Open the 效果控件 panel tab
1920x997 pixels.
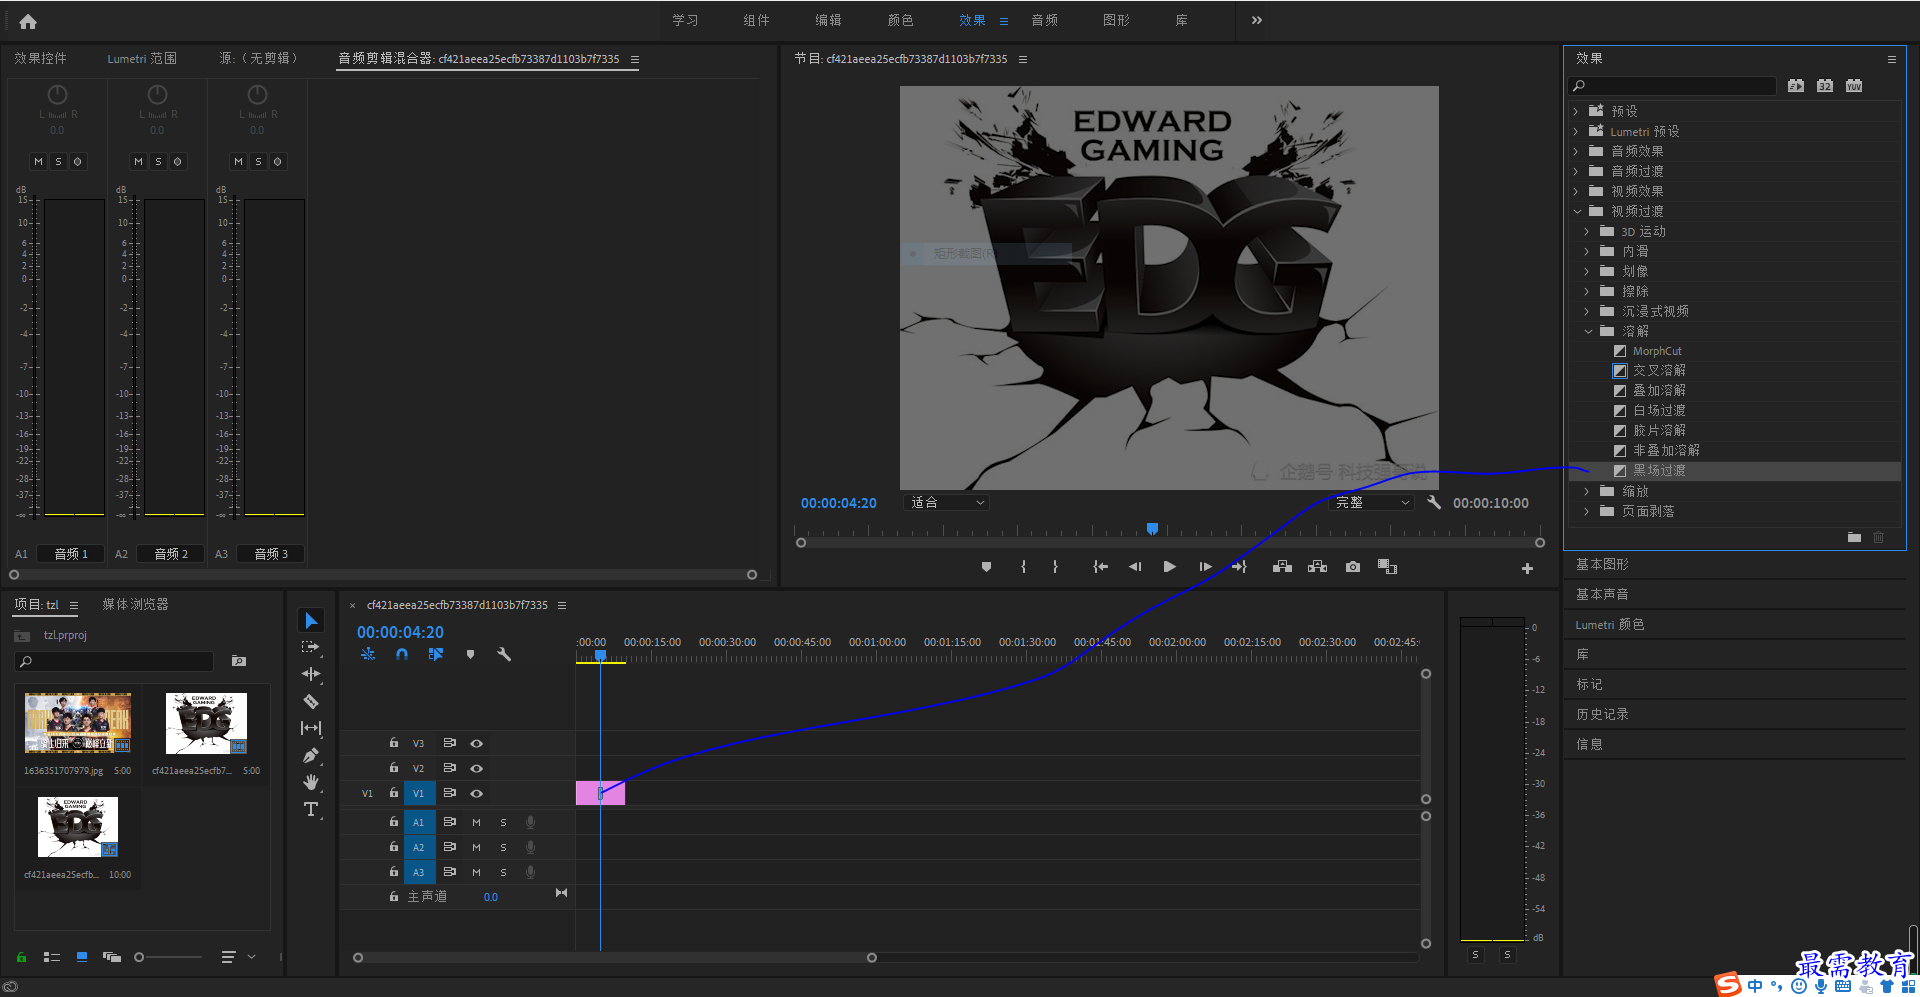pyautogui.click(x=40, y=58)
